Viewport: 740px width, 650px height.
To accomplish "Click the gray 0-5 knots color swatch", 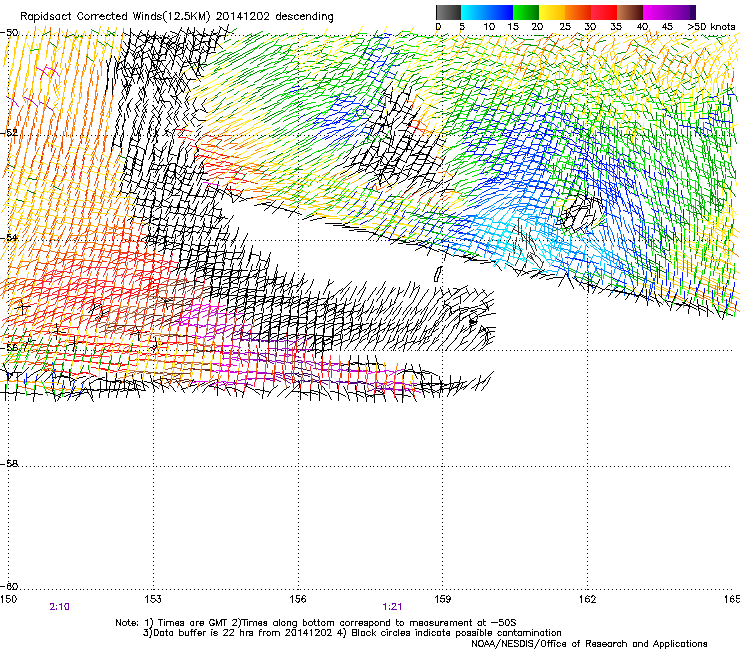I will point(448,12).
